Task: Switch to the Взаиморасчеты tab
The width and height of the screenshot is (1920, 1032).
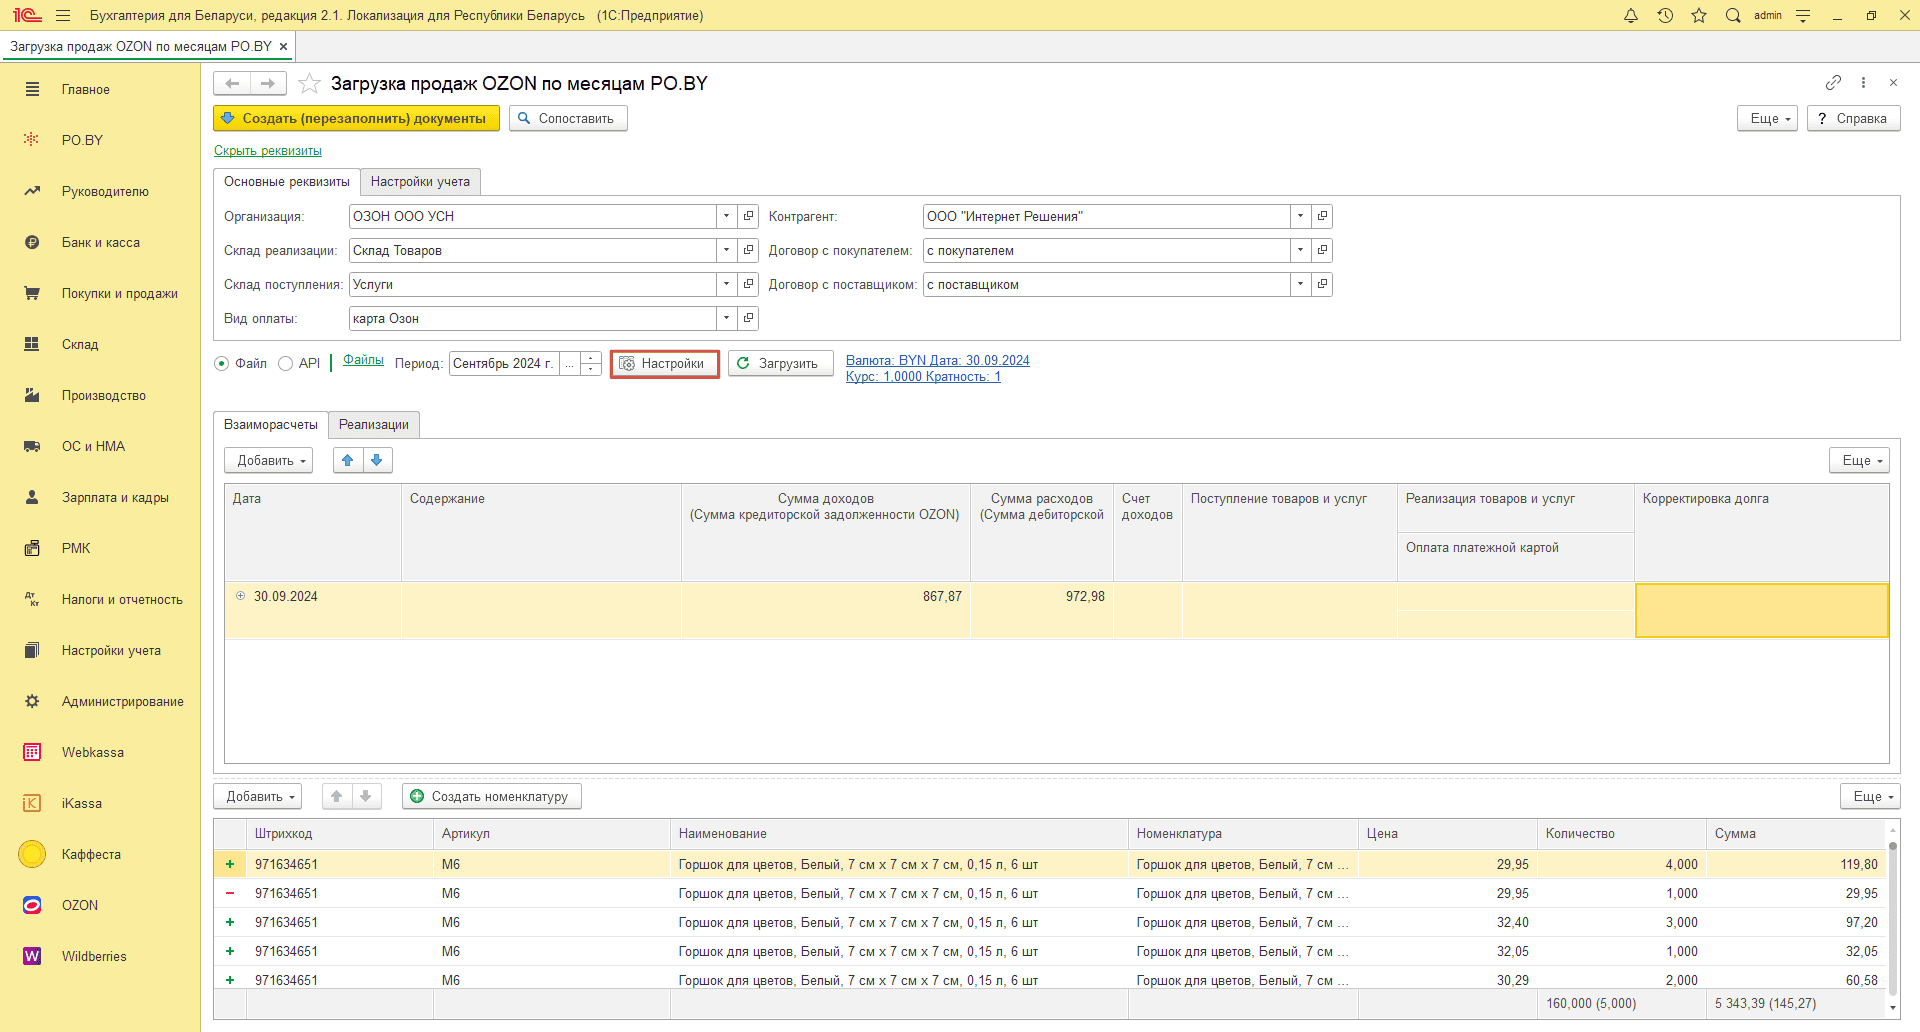Action: 271,424
